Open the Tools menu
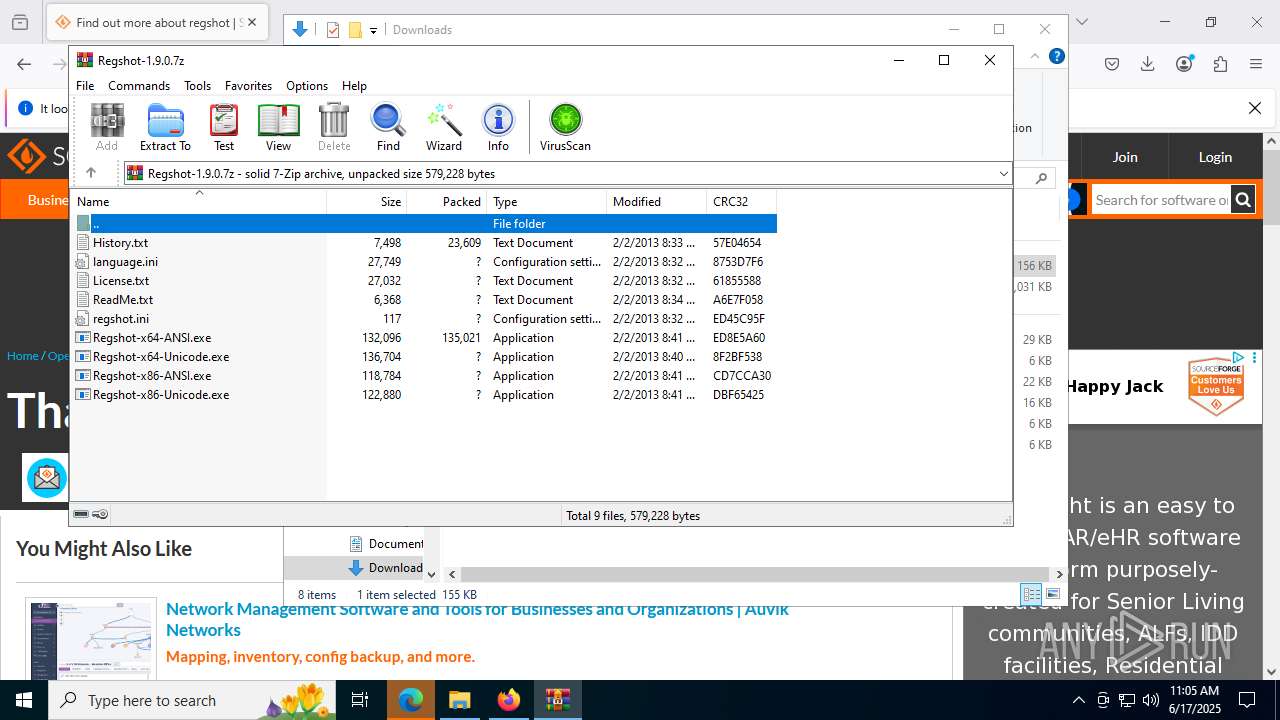This screenshot has height=720, width=1280. click(197, 86)
